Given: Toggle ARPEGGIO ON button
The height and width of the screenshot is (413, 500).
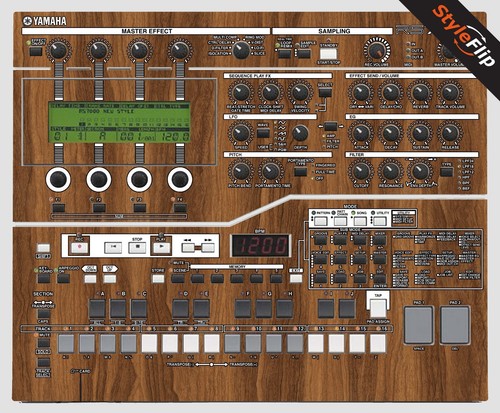Looking at the screenshot, I should (x=63, y=278).
